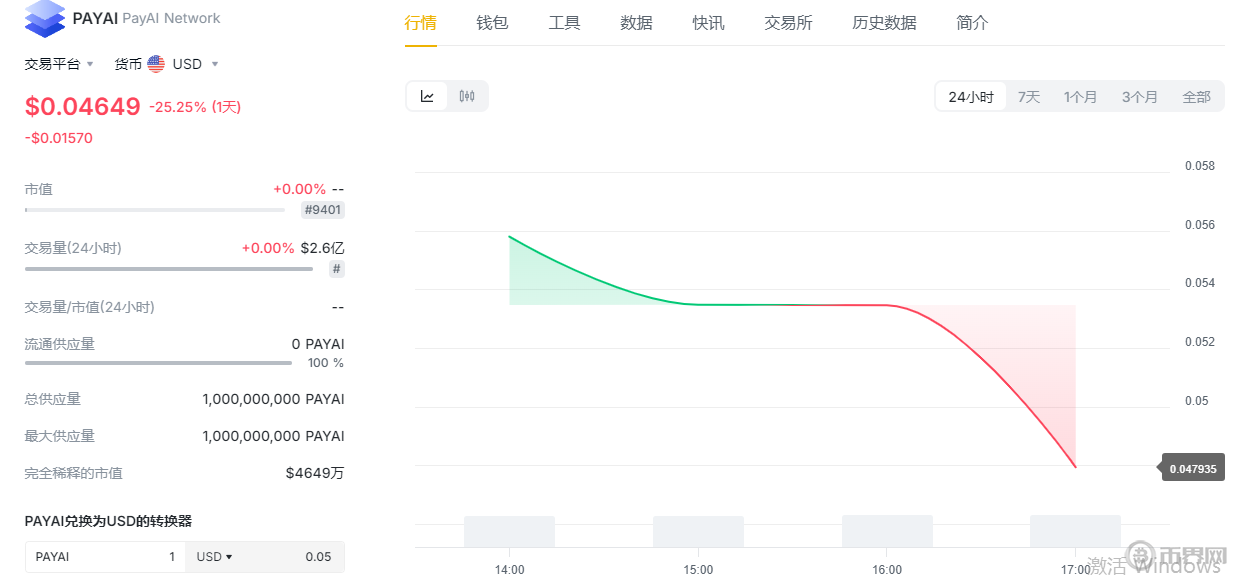Open the 钱包 tab
1238x583 pixels.
pos(492,22)
